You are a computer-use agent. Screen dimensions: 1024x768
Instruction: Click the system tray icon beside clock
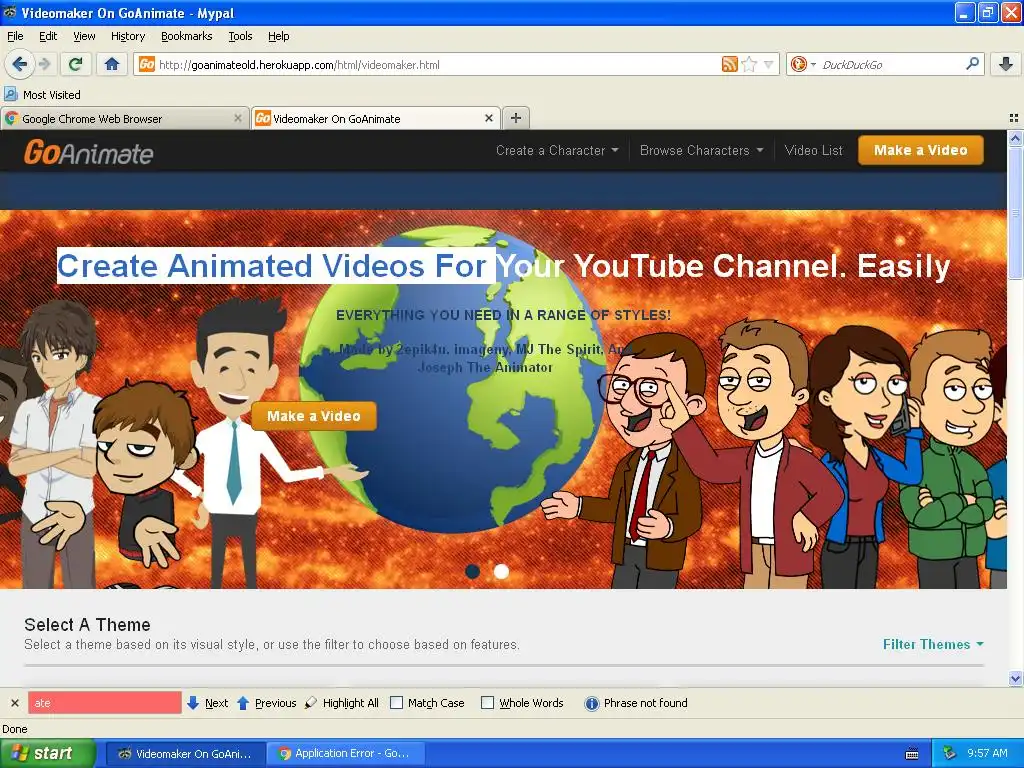tap(950, 753)
